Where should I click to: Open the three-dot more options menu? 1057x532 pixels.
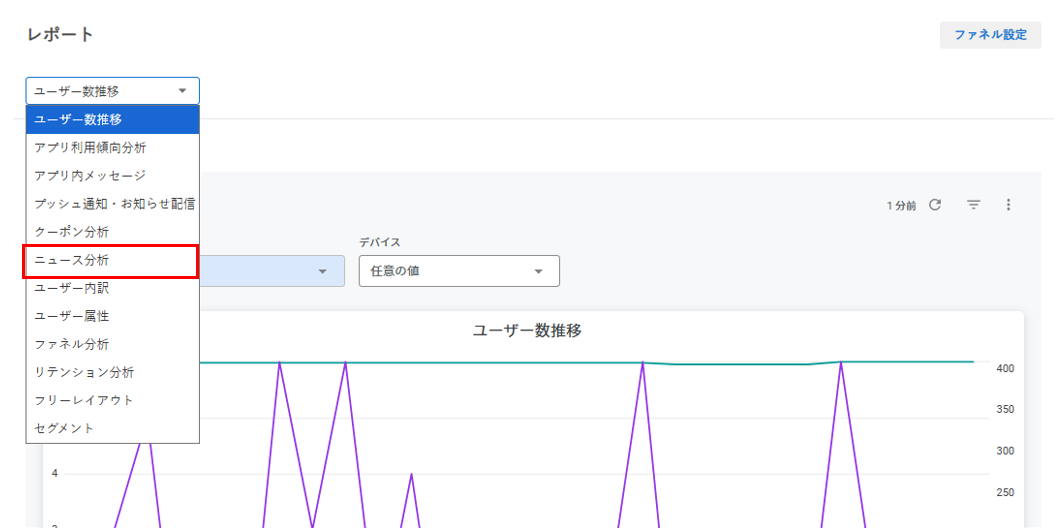pos(1008,205)
